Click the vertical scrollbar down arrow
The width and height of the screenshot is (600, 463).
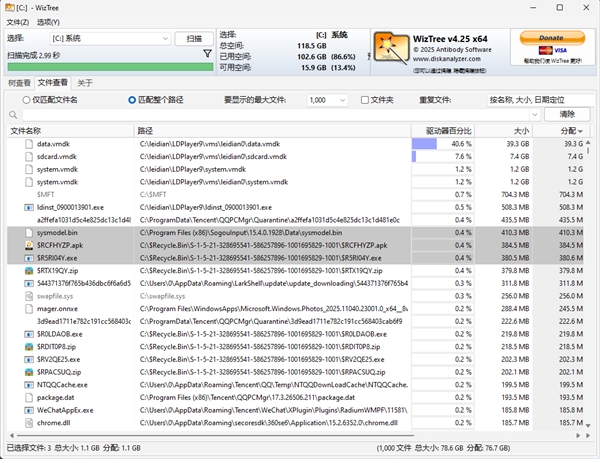[x=588, y=426]
